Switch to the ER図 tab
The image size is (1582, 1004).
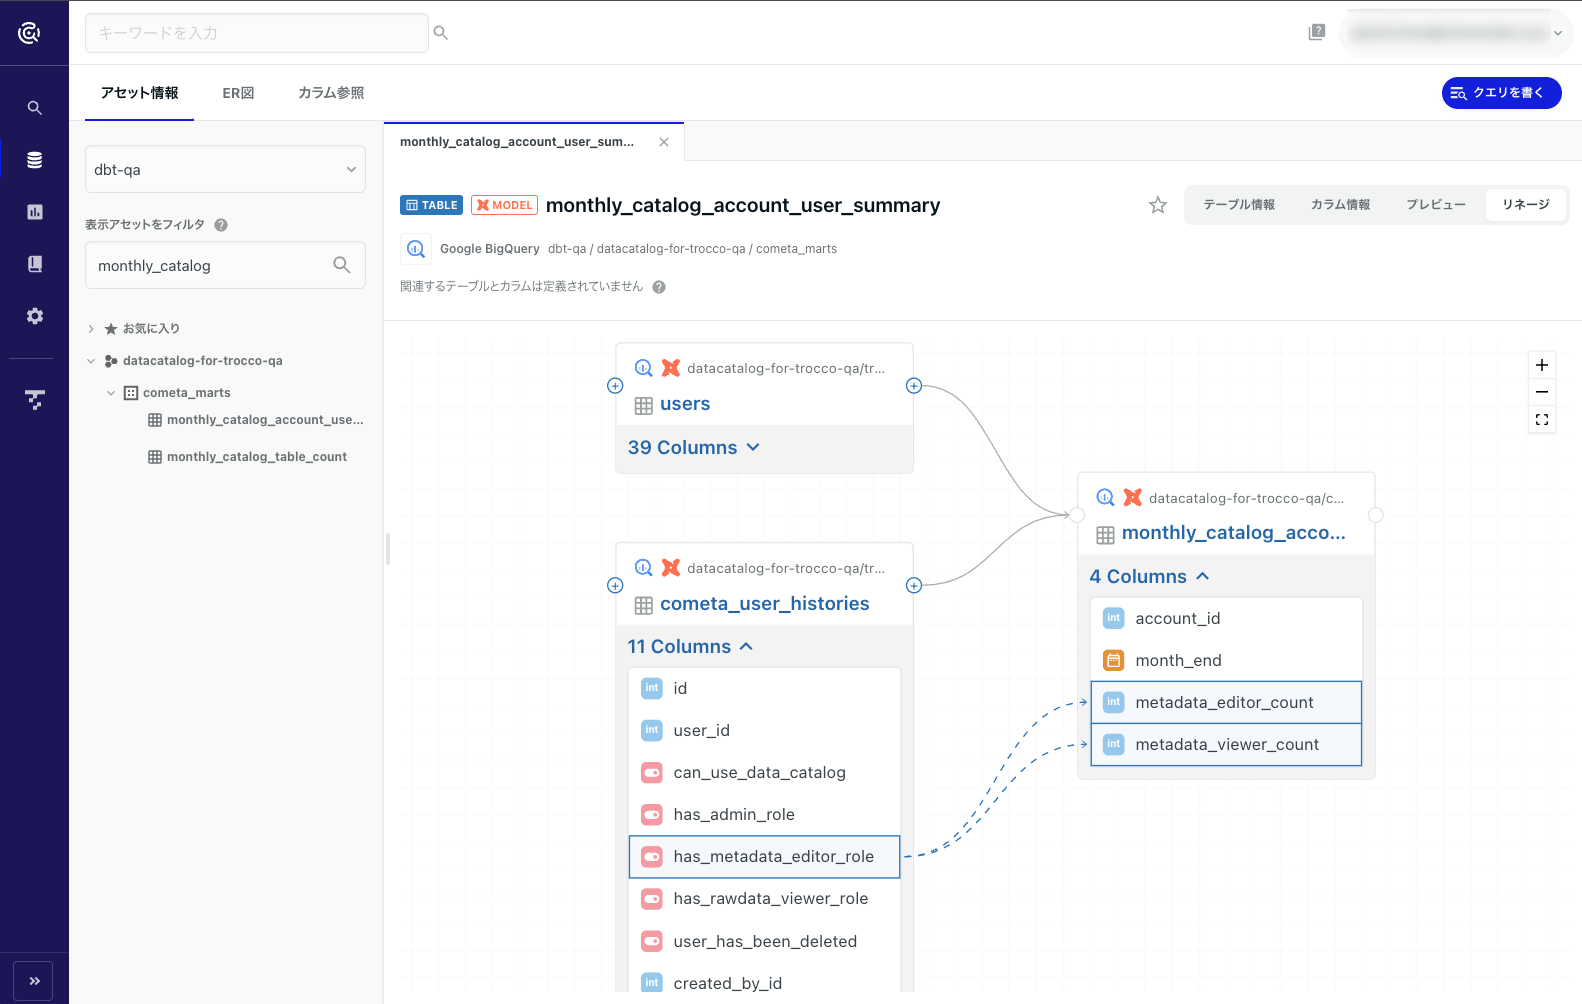238,93
